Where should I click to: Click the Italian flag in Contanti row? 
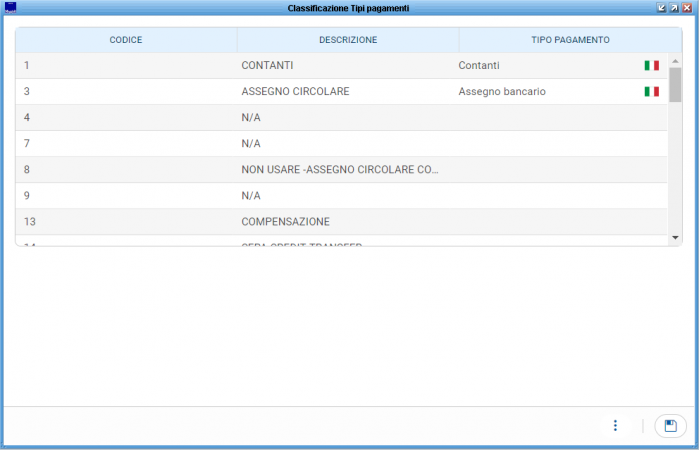pos(651,66)
